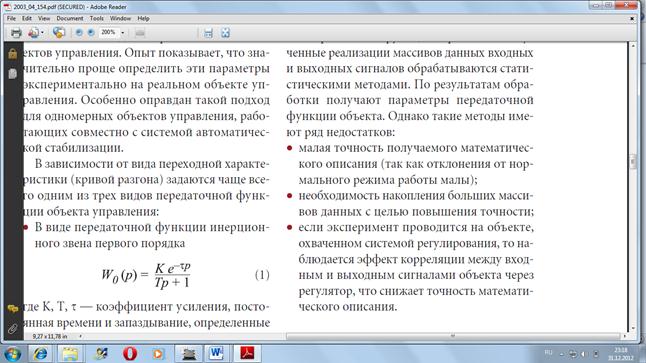Open the Attachments paperclip icon in sidebar

tap(12, 328)
